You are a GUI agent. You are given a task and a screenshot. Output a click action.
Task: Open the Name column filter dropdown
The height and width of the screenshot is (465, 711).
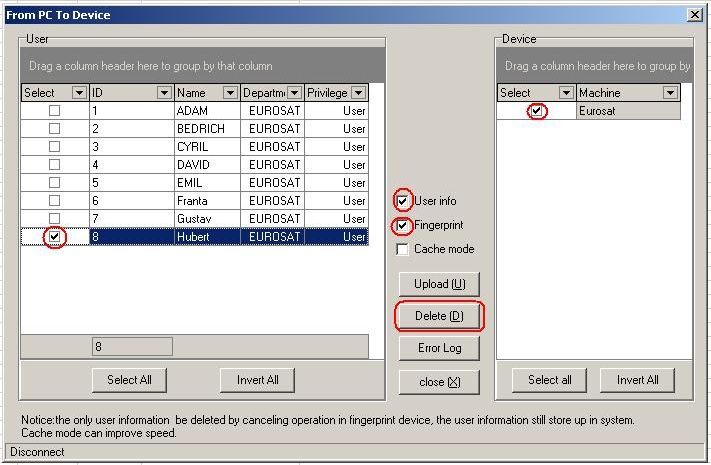click(230, 93)
